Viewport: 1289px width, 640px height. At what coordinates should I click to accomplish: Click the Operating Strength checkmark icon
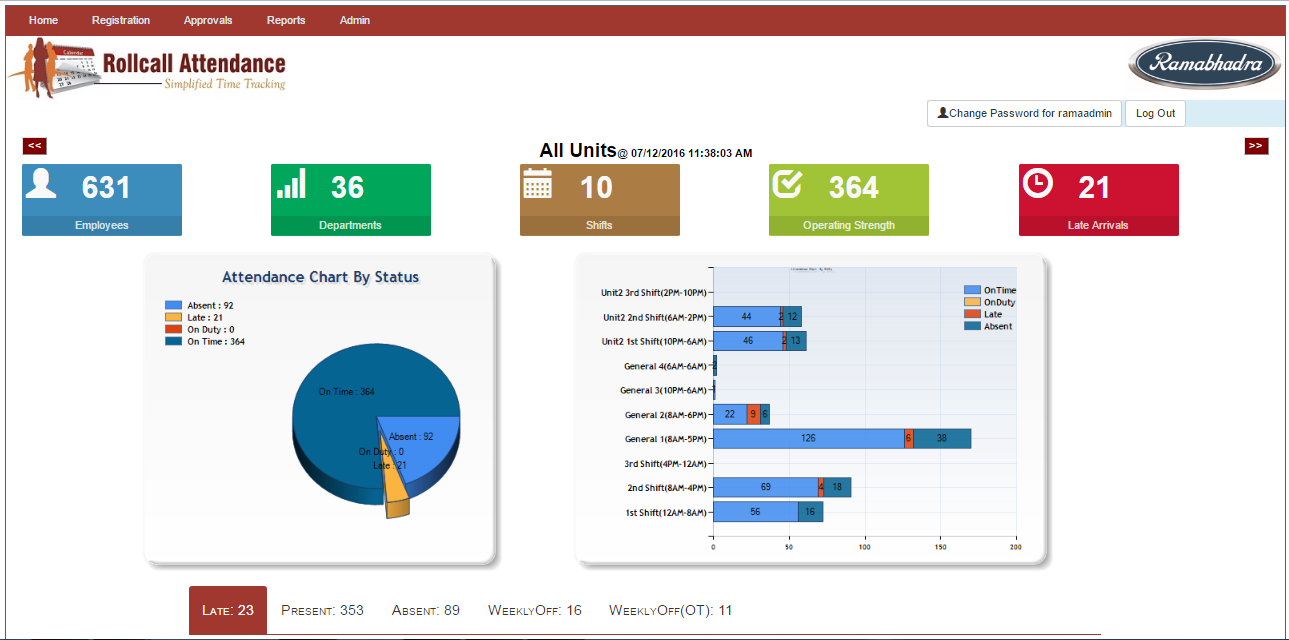point(789,183)
